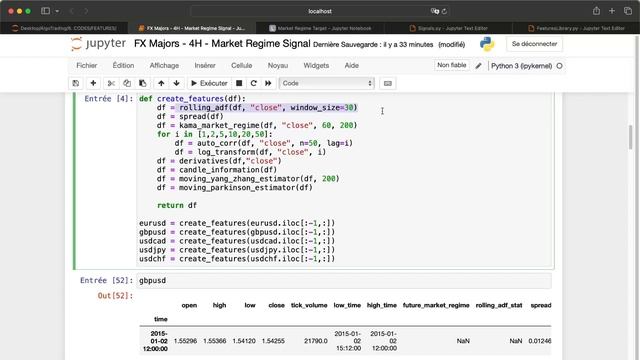
Task: Open the Noyau menu
Action: click(x=278, y=65)
